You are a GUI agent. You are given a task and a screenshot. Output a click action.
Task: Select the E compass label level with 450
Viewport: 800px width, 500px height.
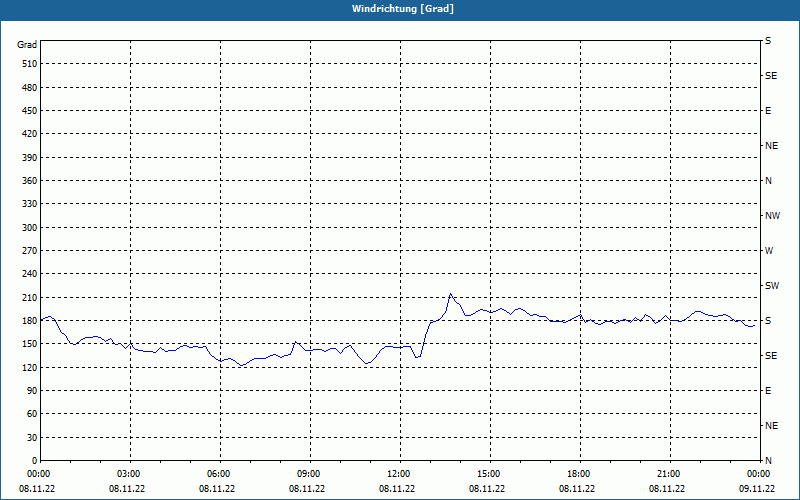tap(768, 111)
